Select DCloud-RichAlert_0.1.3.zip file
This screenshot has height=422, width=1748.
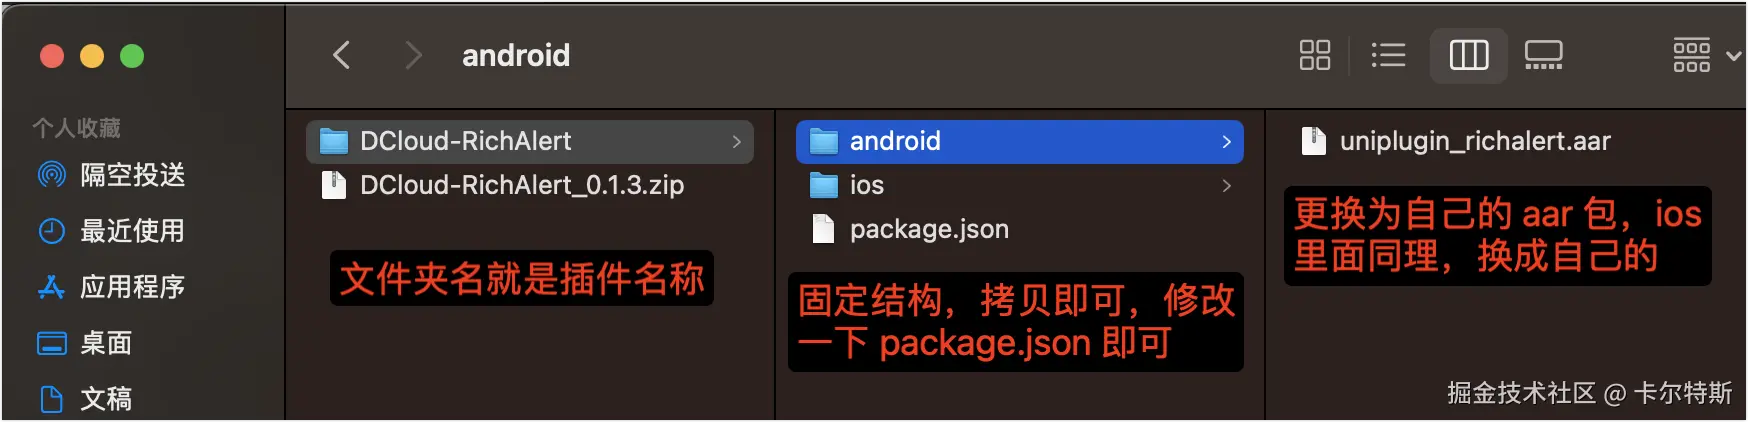point(530,185)
